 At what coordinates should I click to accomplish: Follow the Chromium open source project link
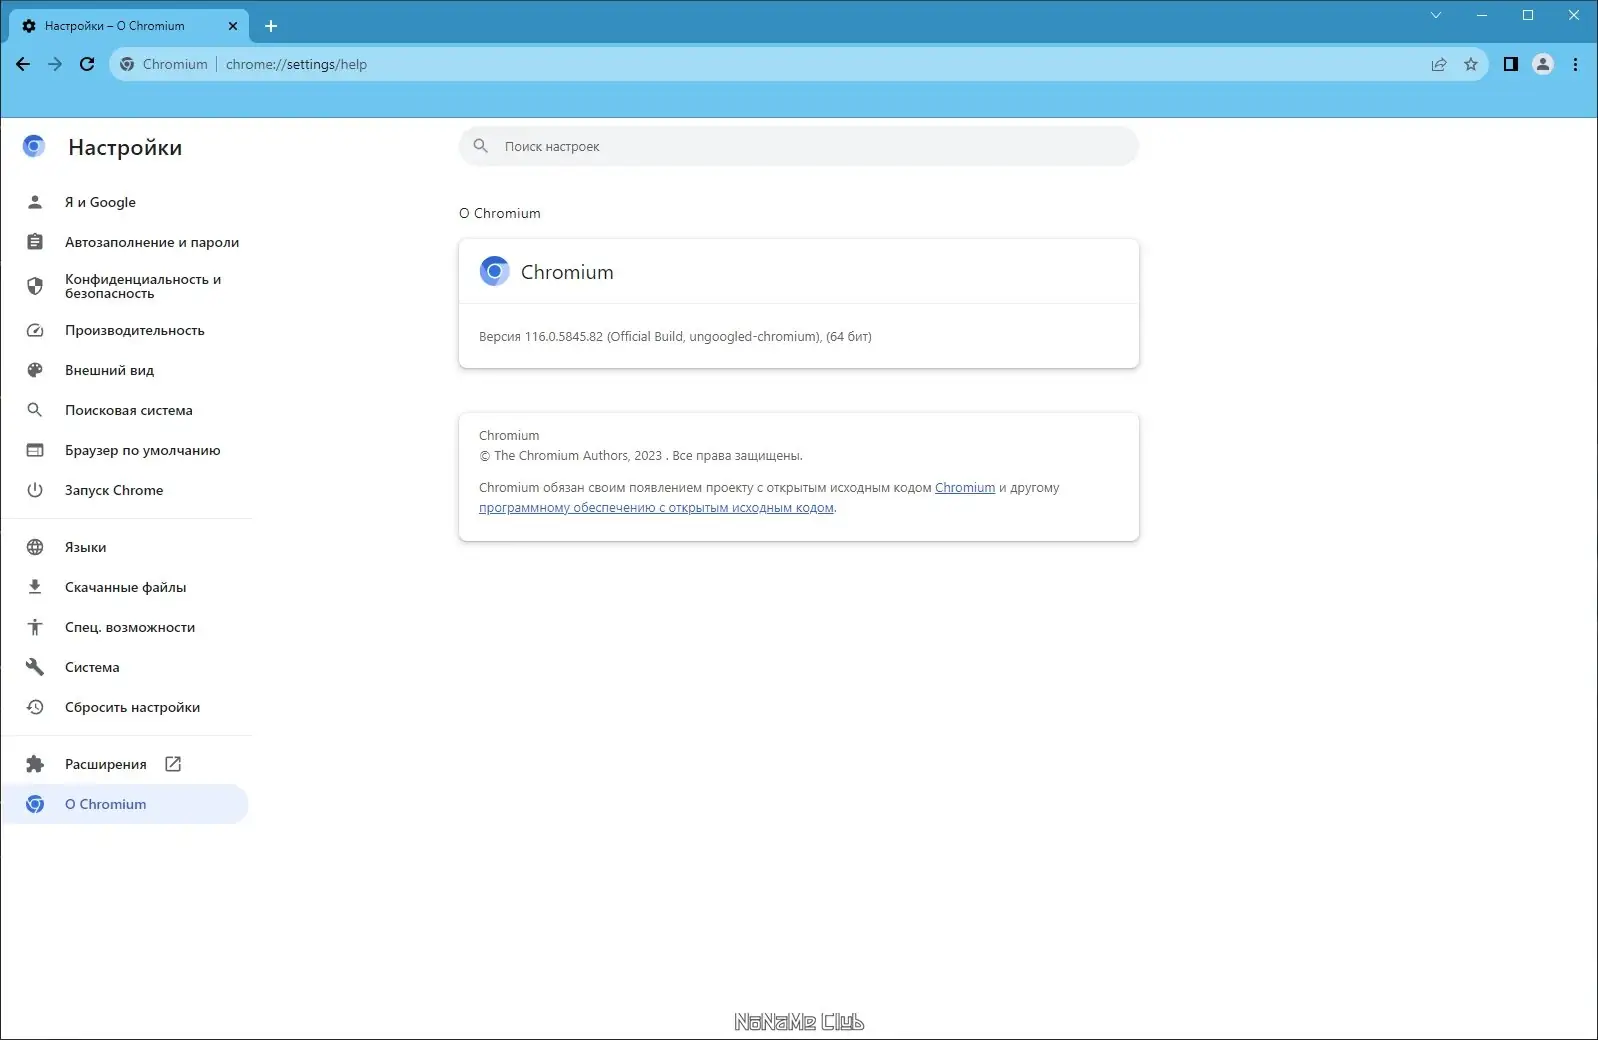965,488
